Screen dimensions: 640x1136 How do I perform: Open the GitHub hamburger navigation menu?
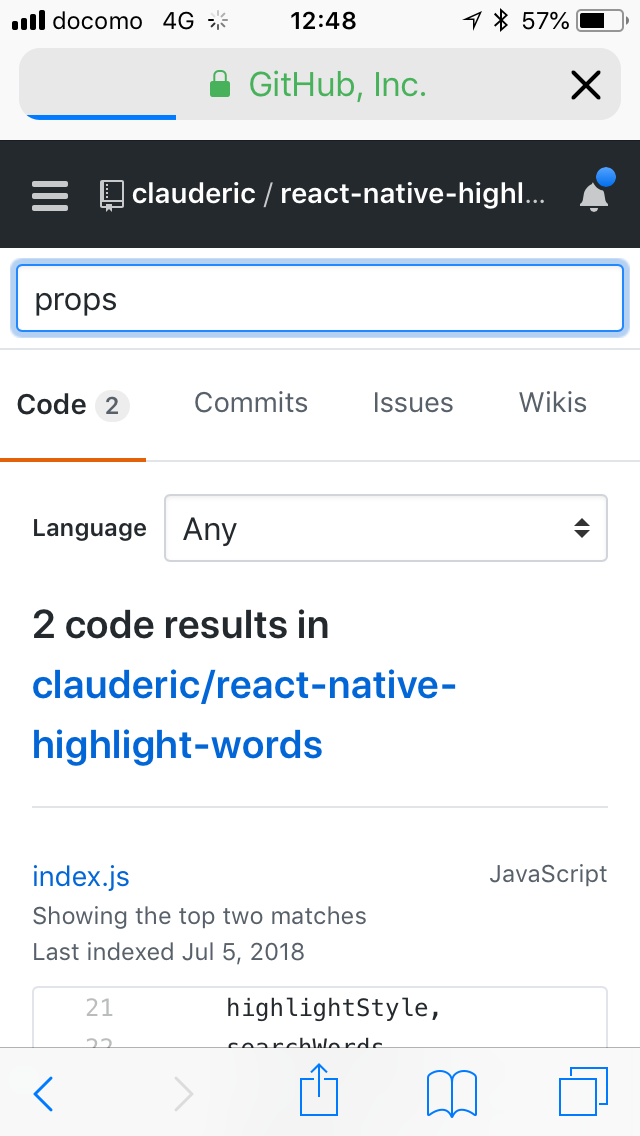[x=50, y=195]
